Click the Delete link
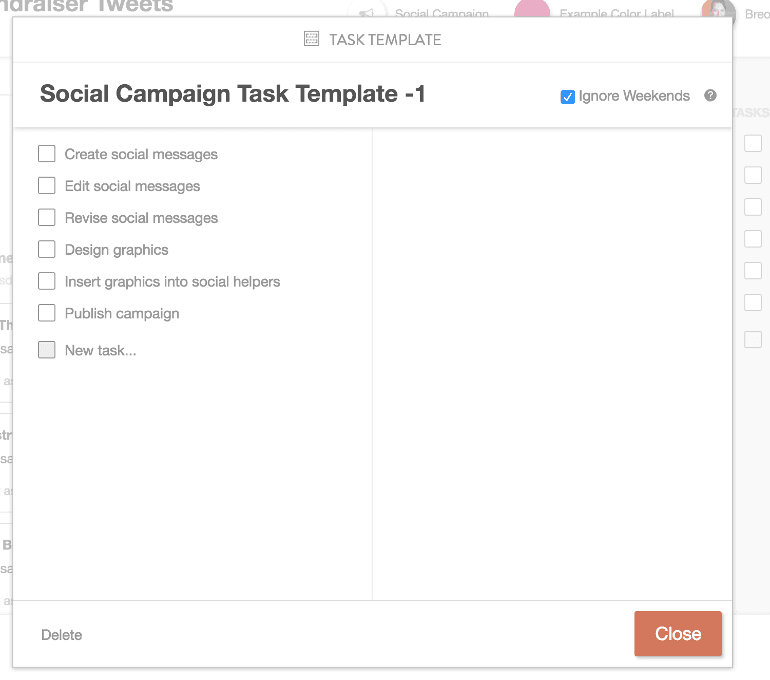Screen dimensions: 770x680 coord(62,635)
